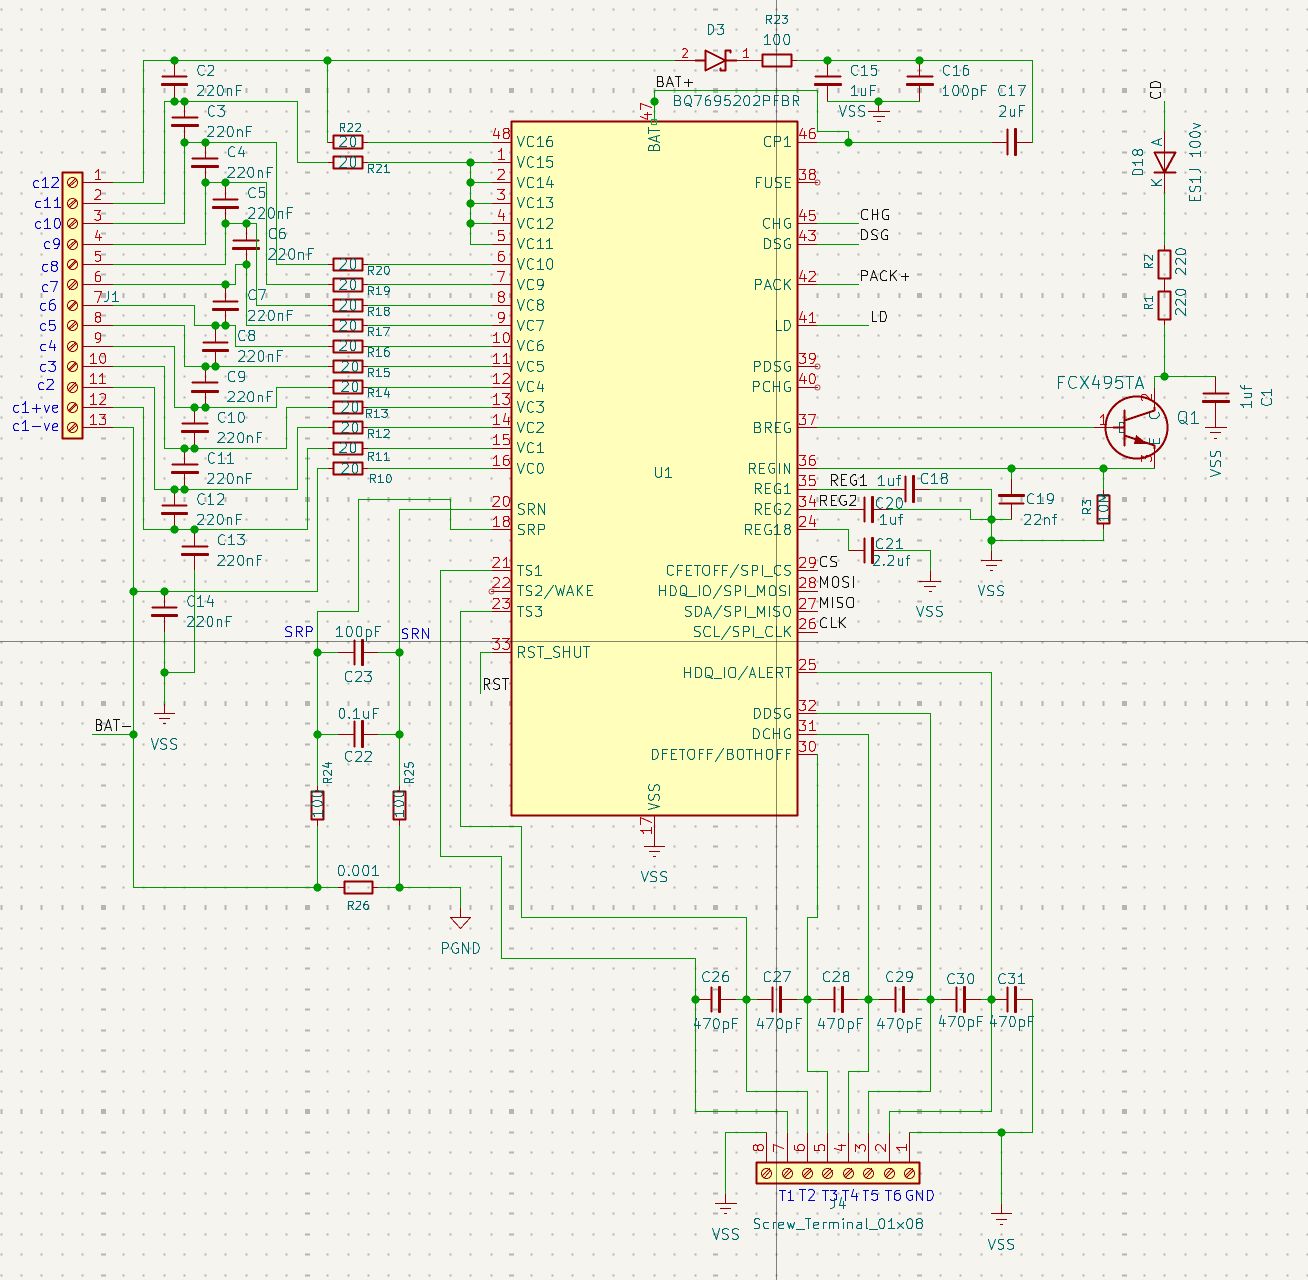This screenshot has width=1308, height=1280.
Task: Select resistor R1 symbol
Action: [x=1164, y=305]
